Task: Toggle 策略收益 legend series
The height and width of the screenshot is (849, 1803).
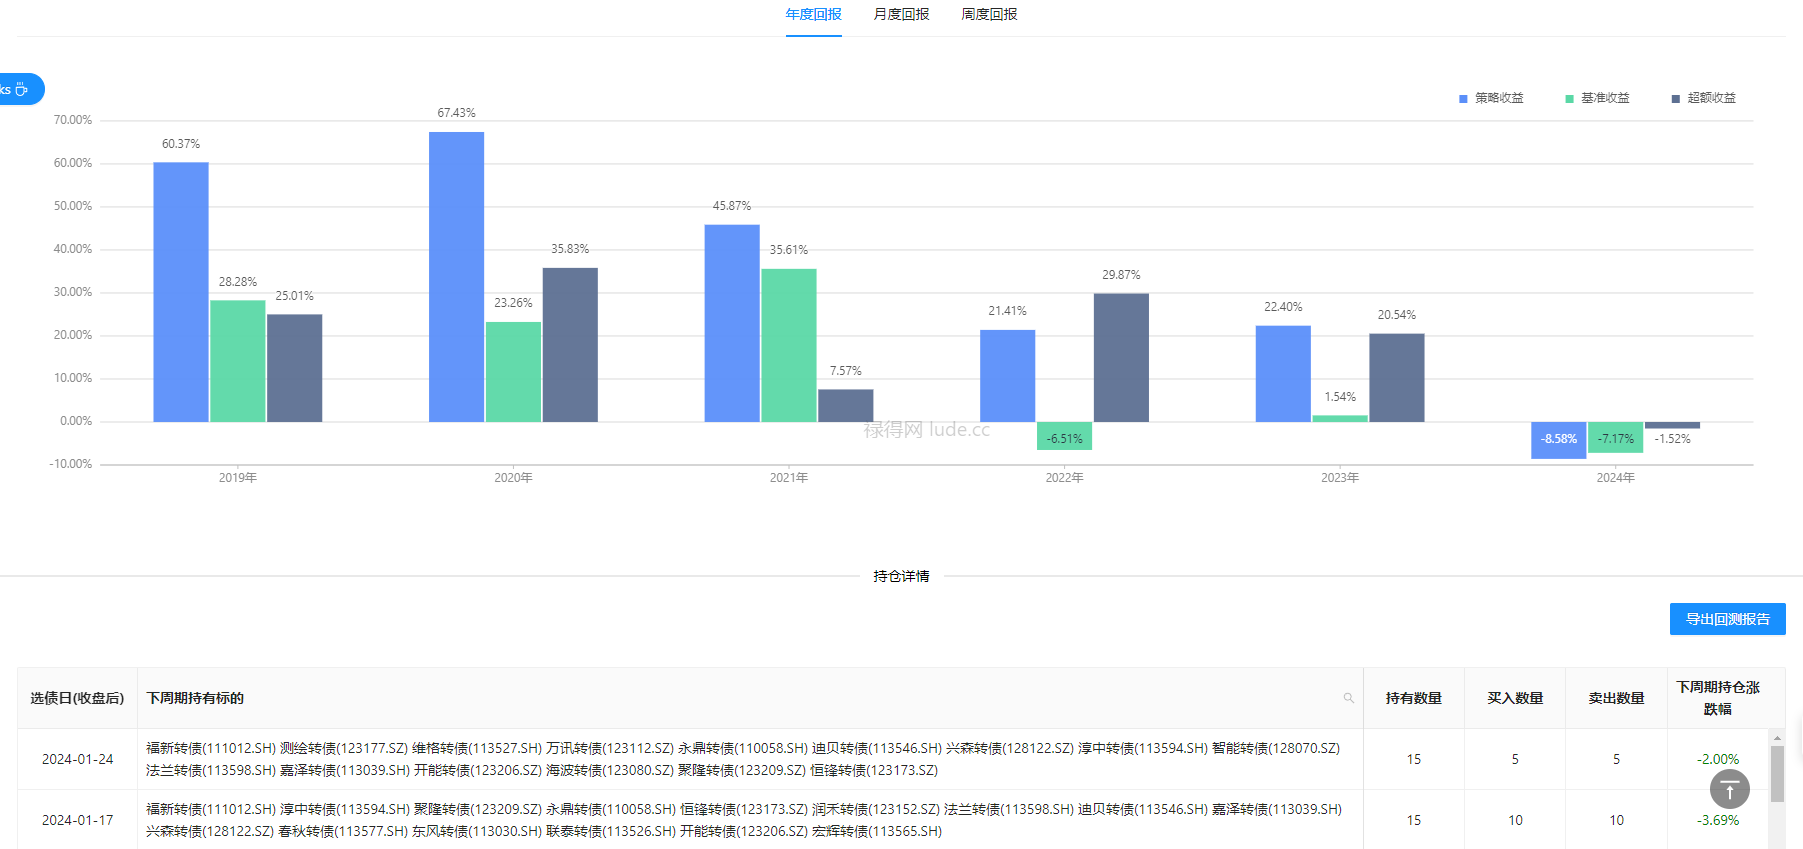Action: click(x=1491, y=98)
